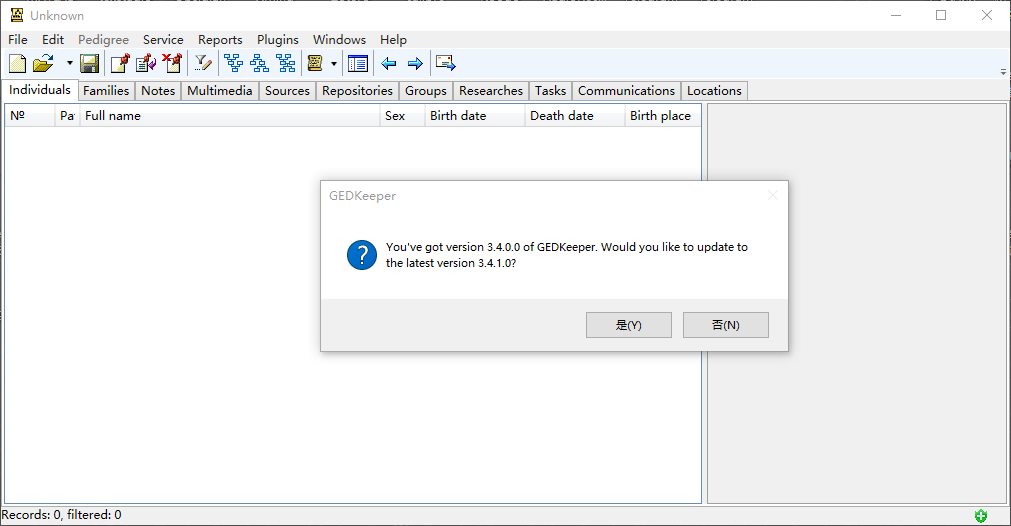Open the toolbar overflow arrow at right edge
The image size is (1011, 526).
[x=1003, y=72]
